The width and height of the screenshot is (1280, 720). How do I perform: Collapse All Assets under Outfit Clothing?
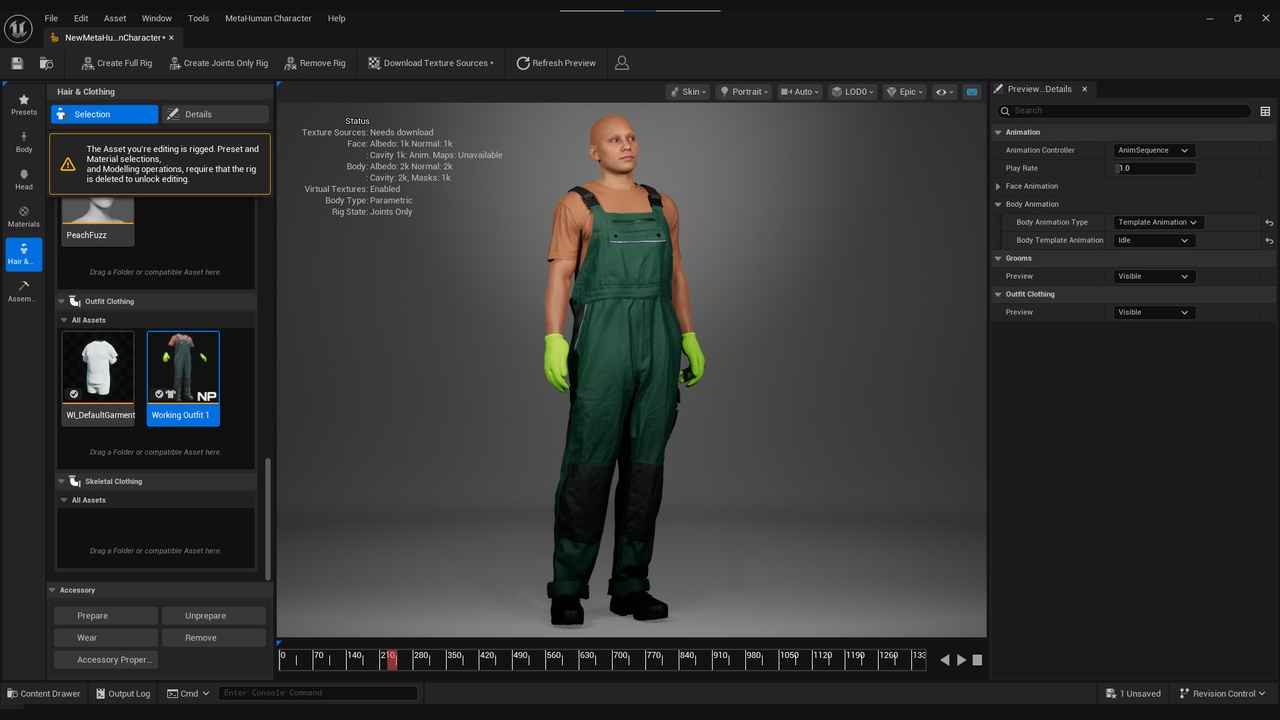coord(64,320)
